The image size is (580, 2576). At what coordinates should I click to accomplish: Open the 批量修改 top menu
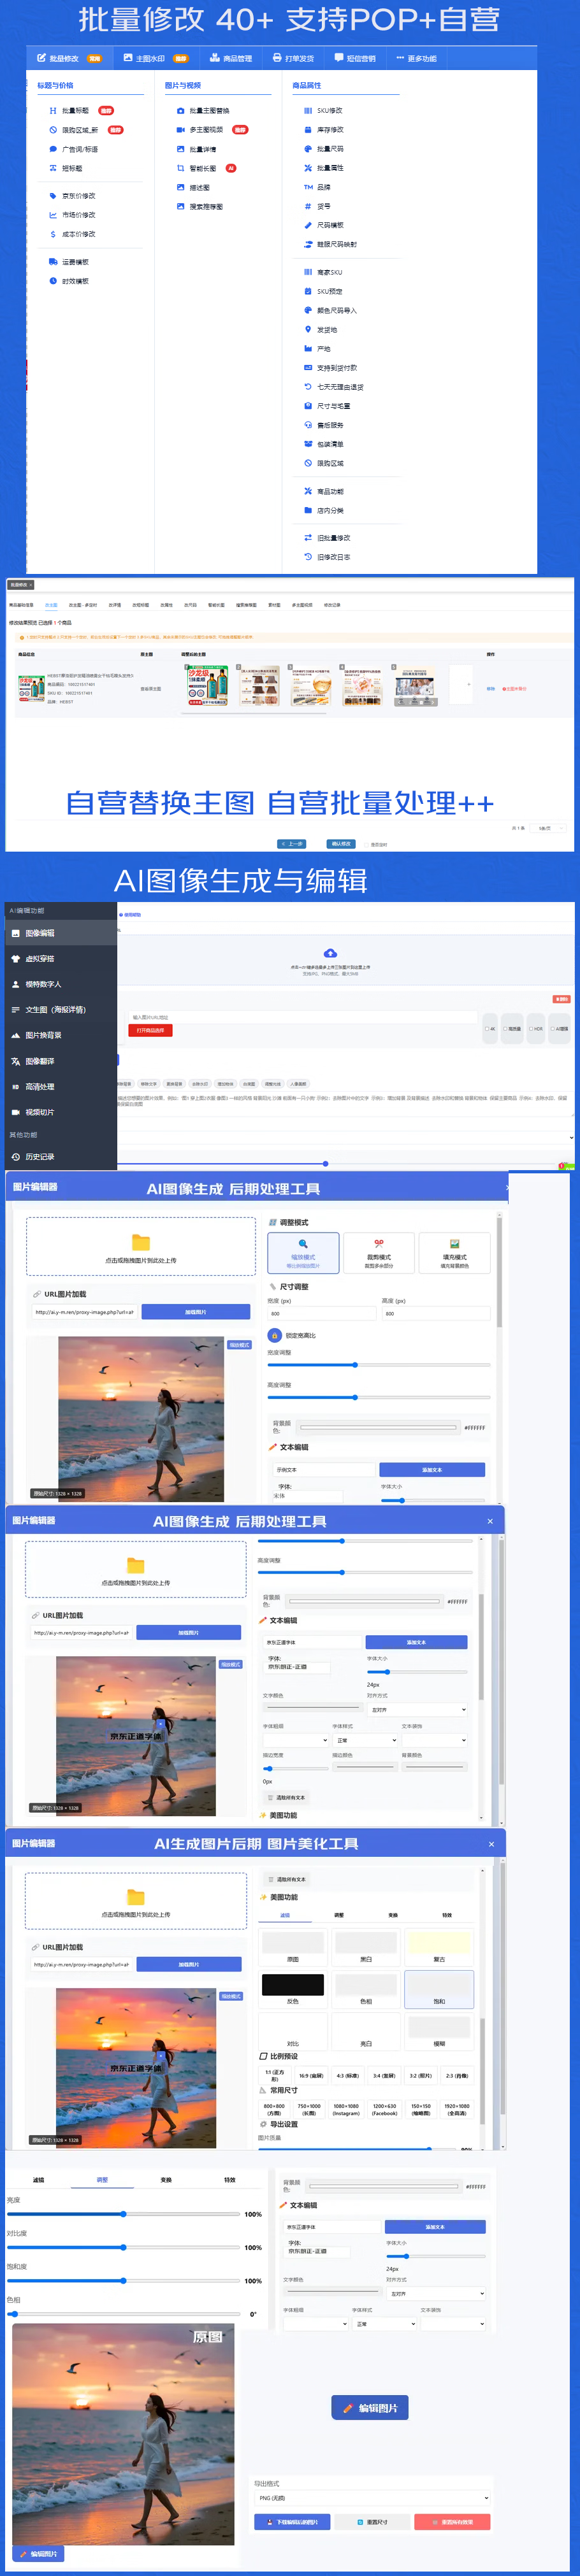pos(69,59)
